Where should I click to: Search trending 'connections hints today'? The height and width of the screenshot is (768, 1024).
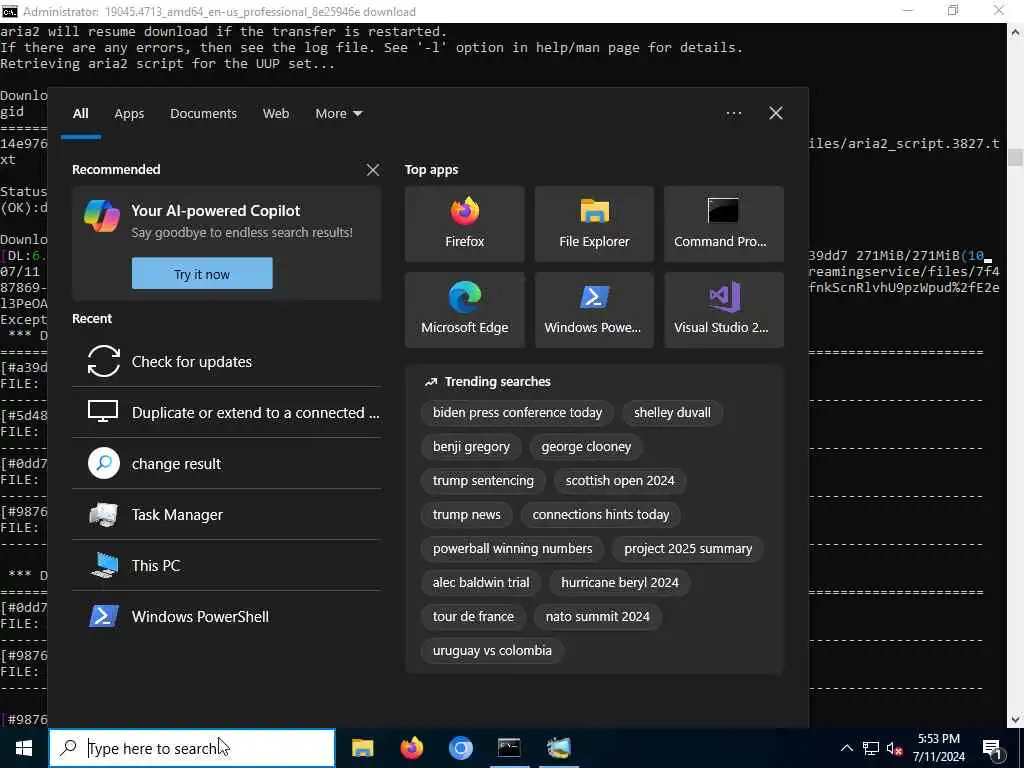(x=601, y=515)
